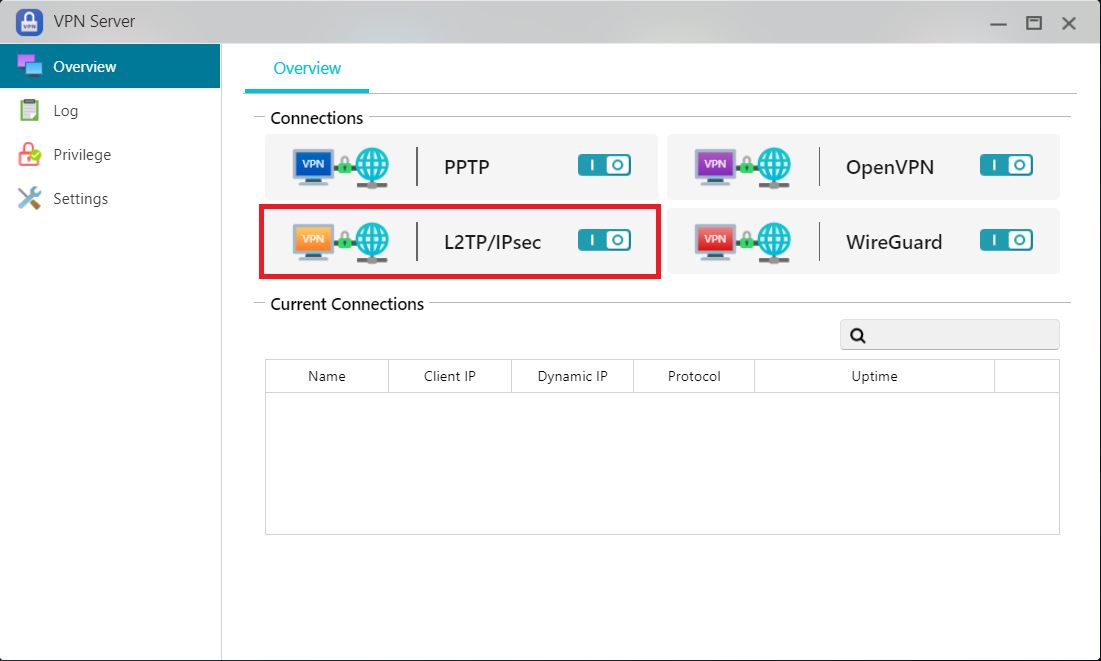The image size is (1101, 661).
Task: Sort by the Client IP column header
Action: [x=449, y=377]
